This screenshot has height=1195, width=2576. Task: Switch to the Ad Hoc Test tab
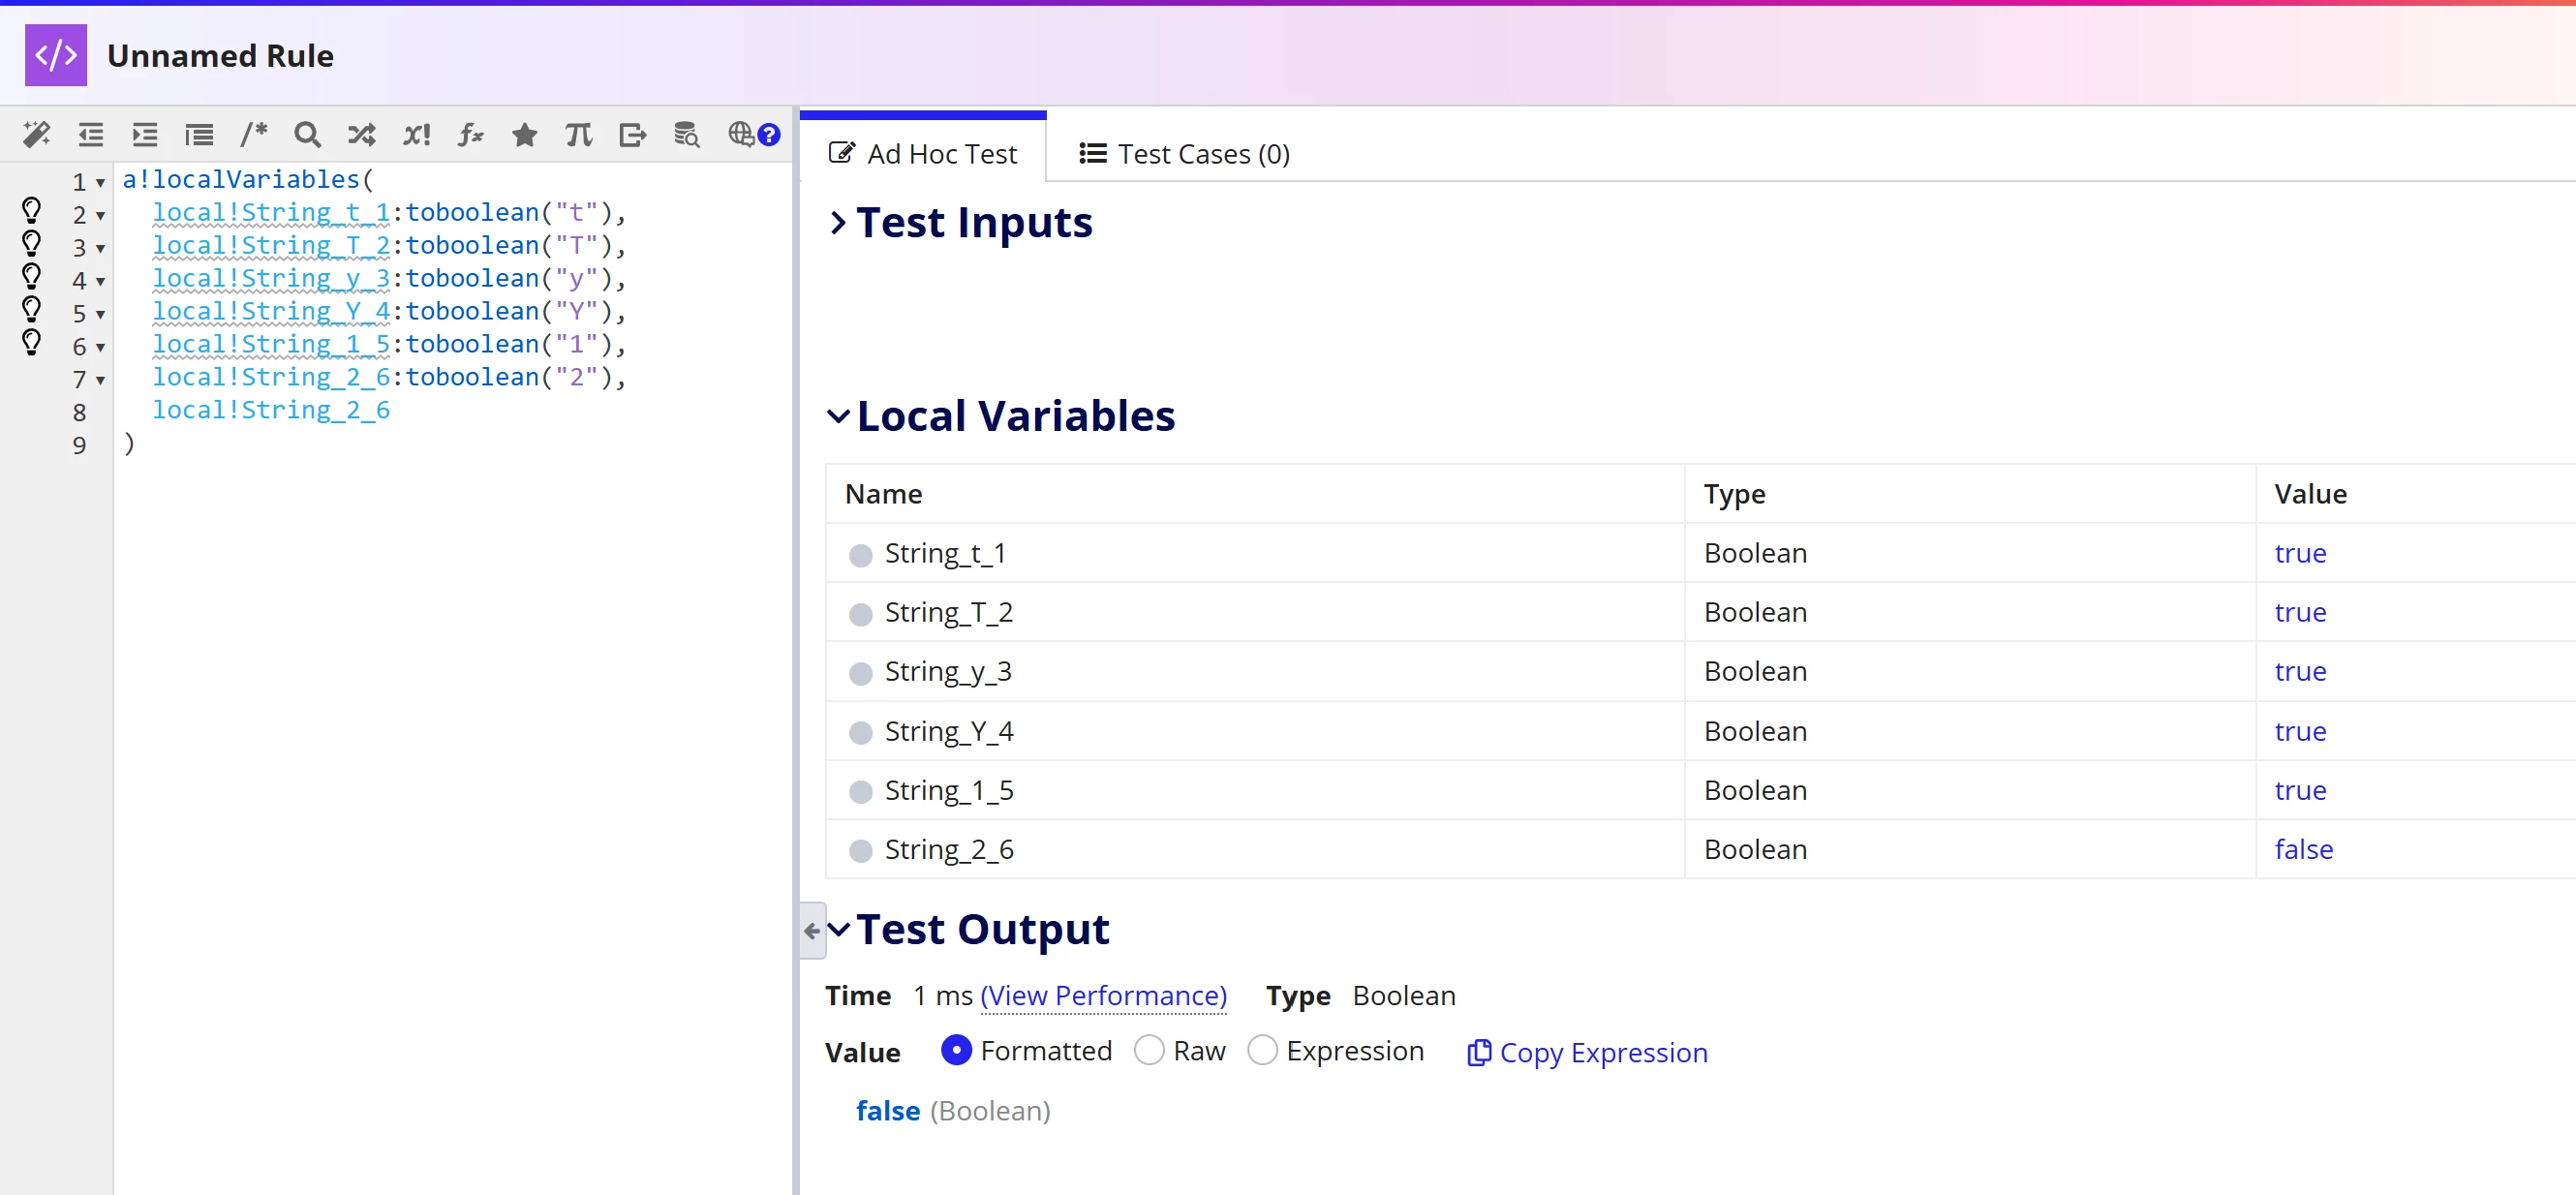[x=923, y=153]
